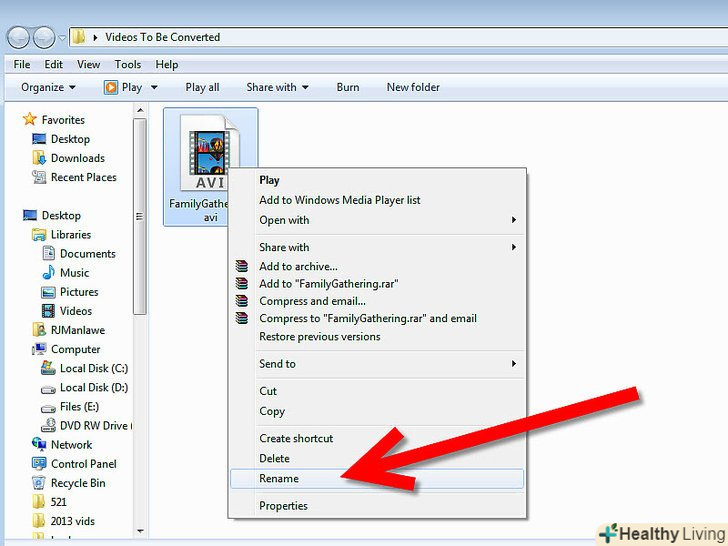
Task: Click the Play toolbar button
Action: point(124,87)
